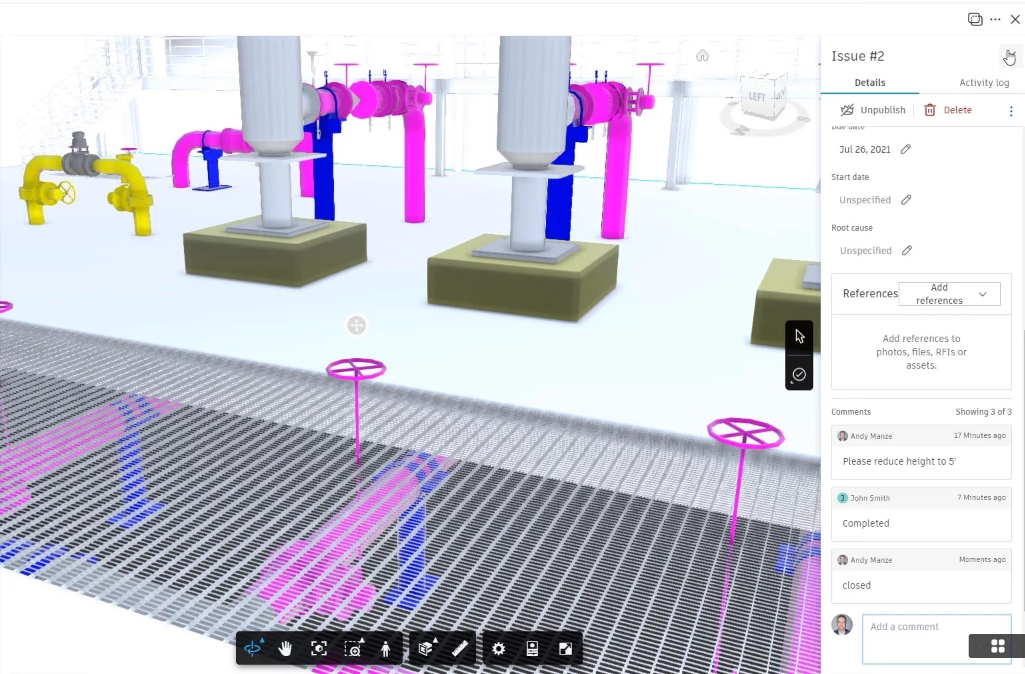Click the 'Showing 3 of 3' text
The width and height of the screenshot is (1025, 674).
click(983, 412)
